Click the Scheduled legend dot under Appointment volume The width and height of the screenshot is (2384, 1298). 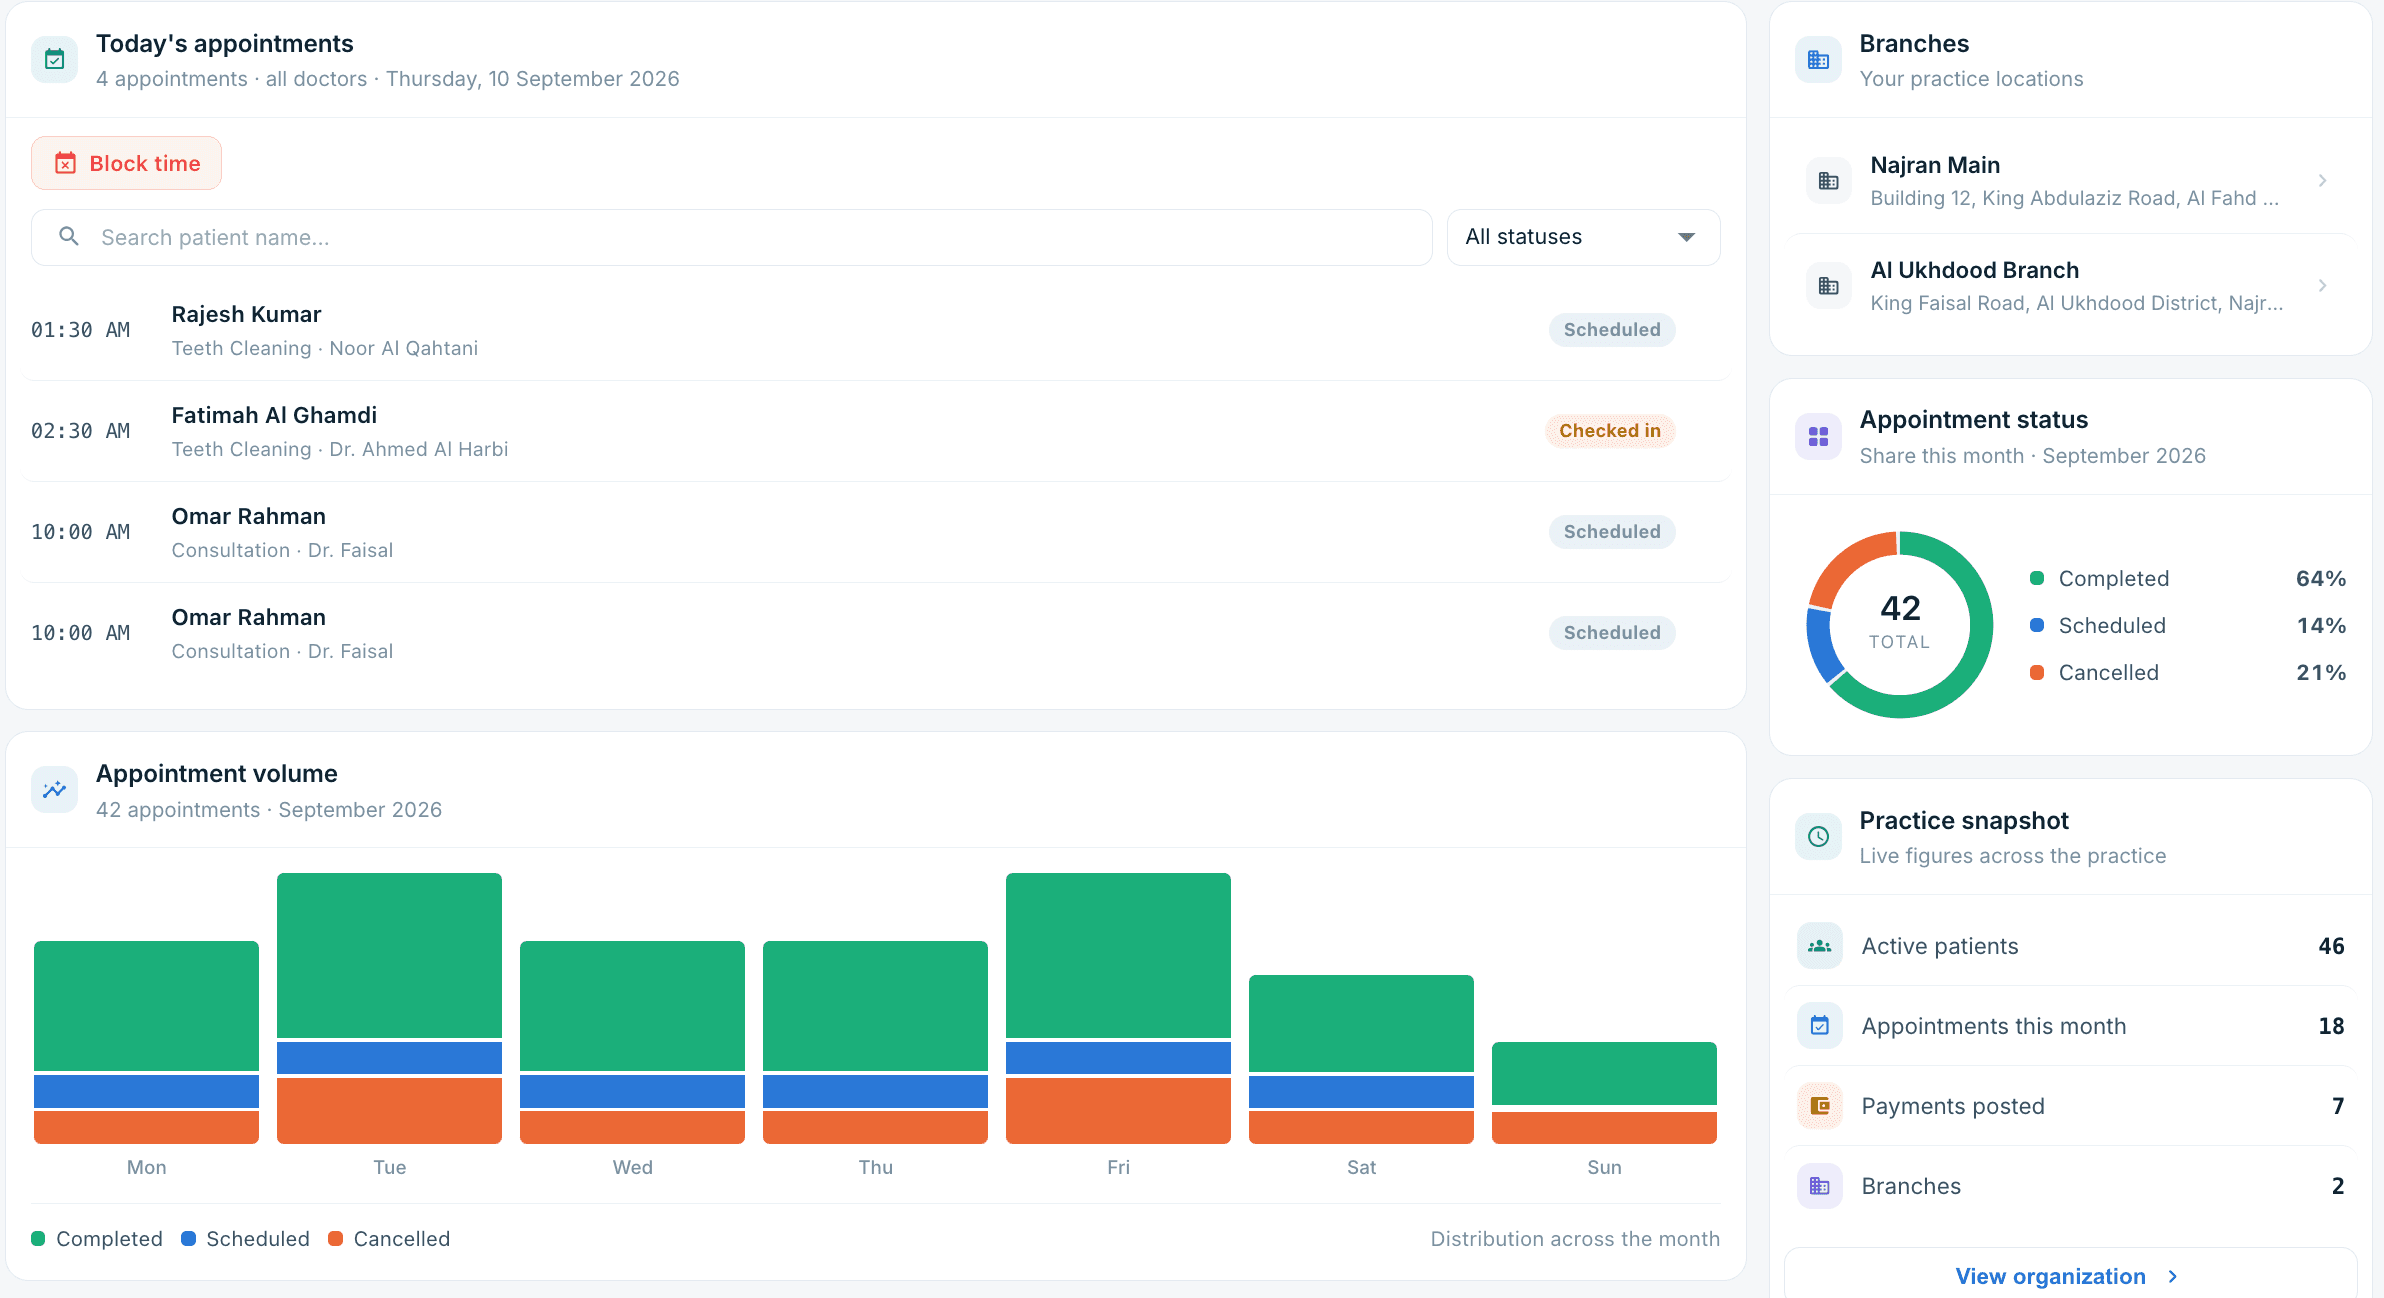(x=188, y=1238)
